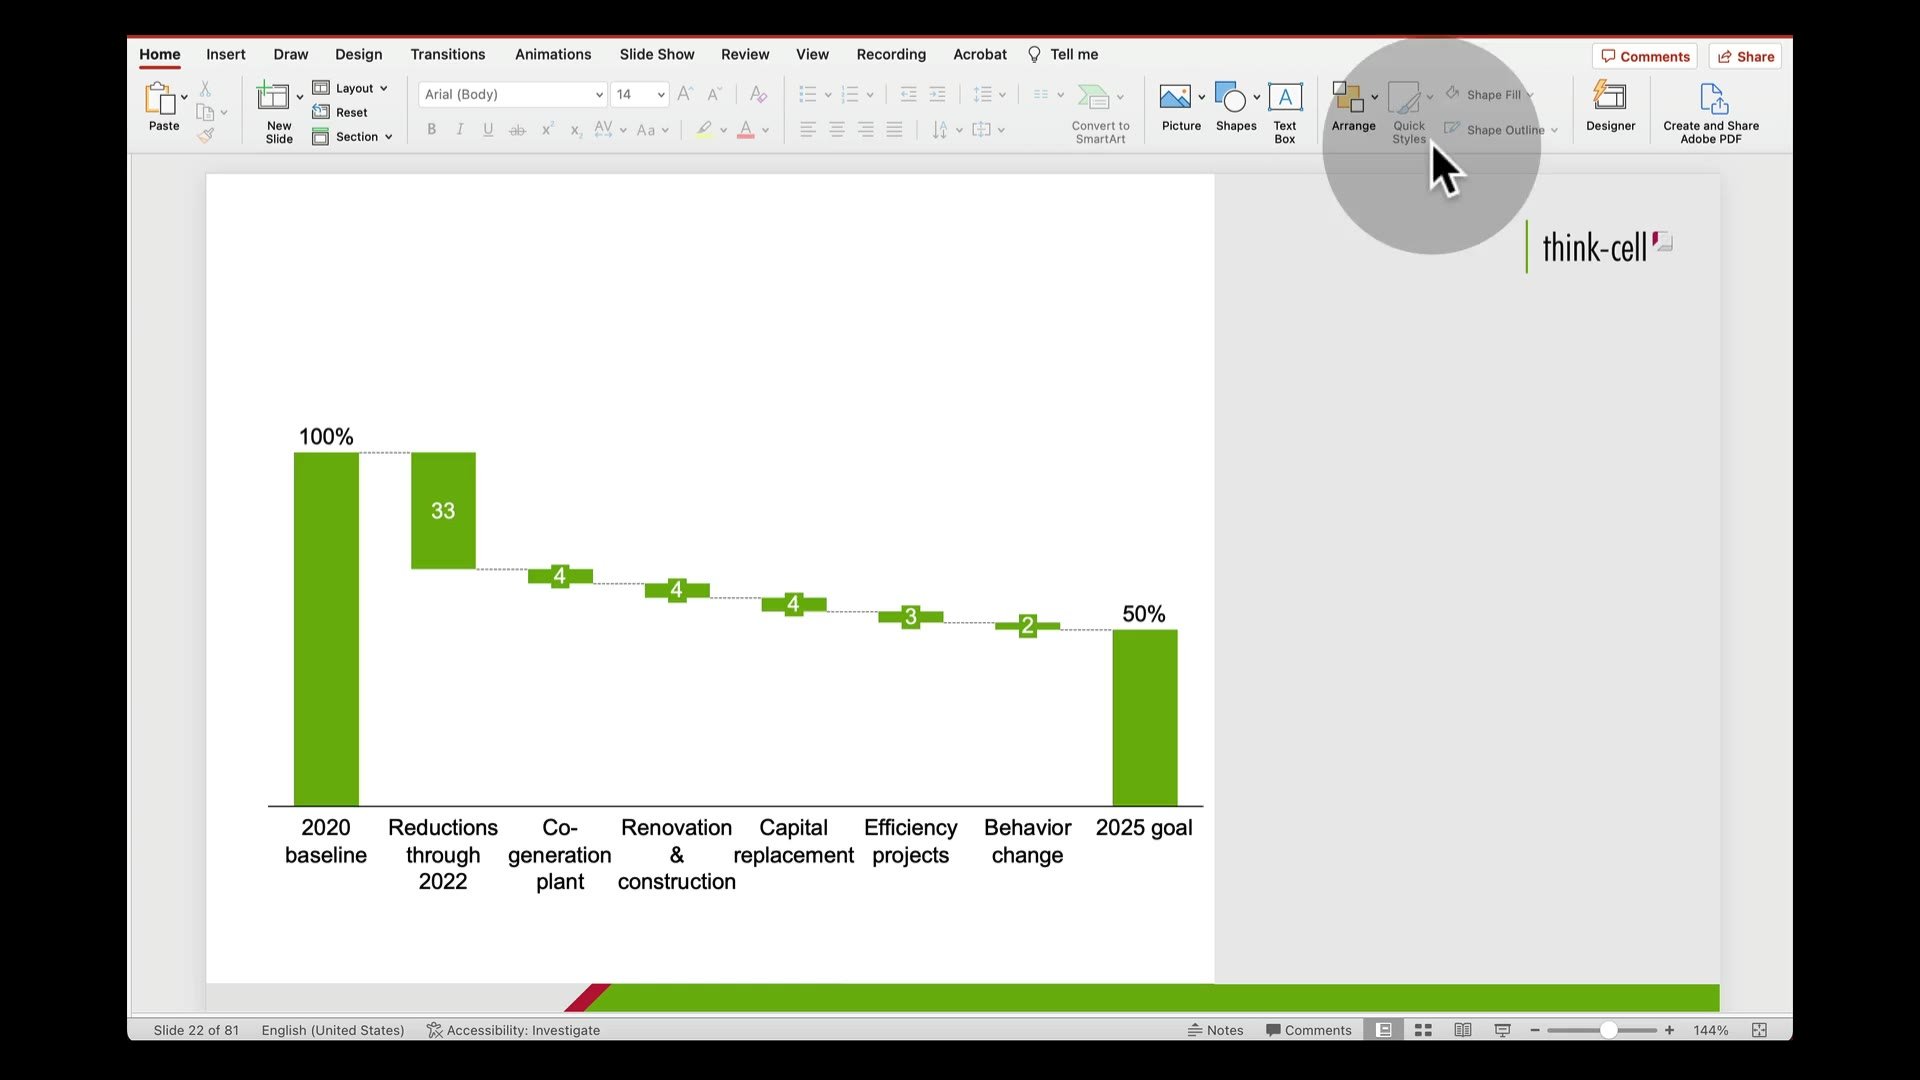Increase font size with the larger A icon
Image resolution: width=1920 pixels, height=1080 pixels.
pos(685,94)
